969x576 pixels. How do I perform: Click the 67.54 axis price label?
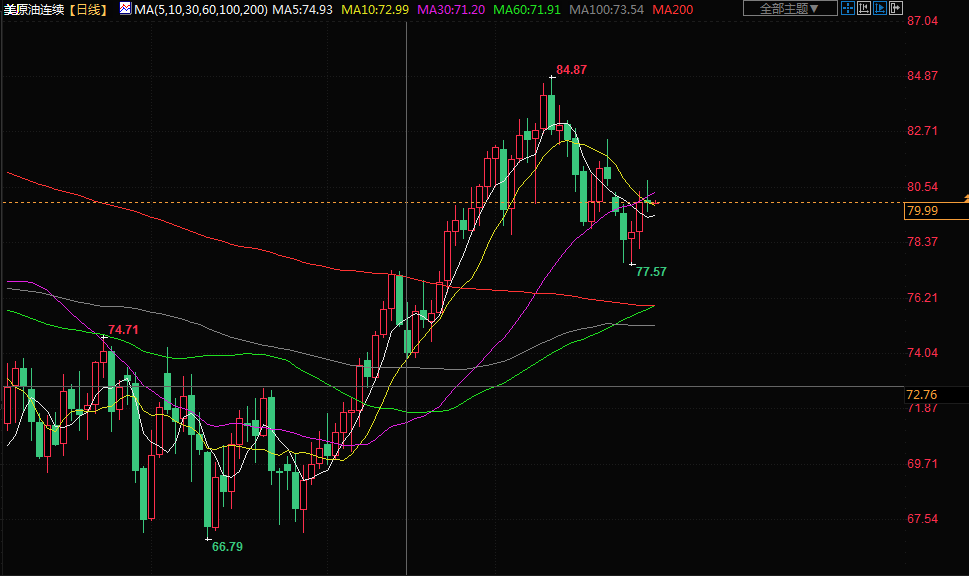tap(923, 519)
